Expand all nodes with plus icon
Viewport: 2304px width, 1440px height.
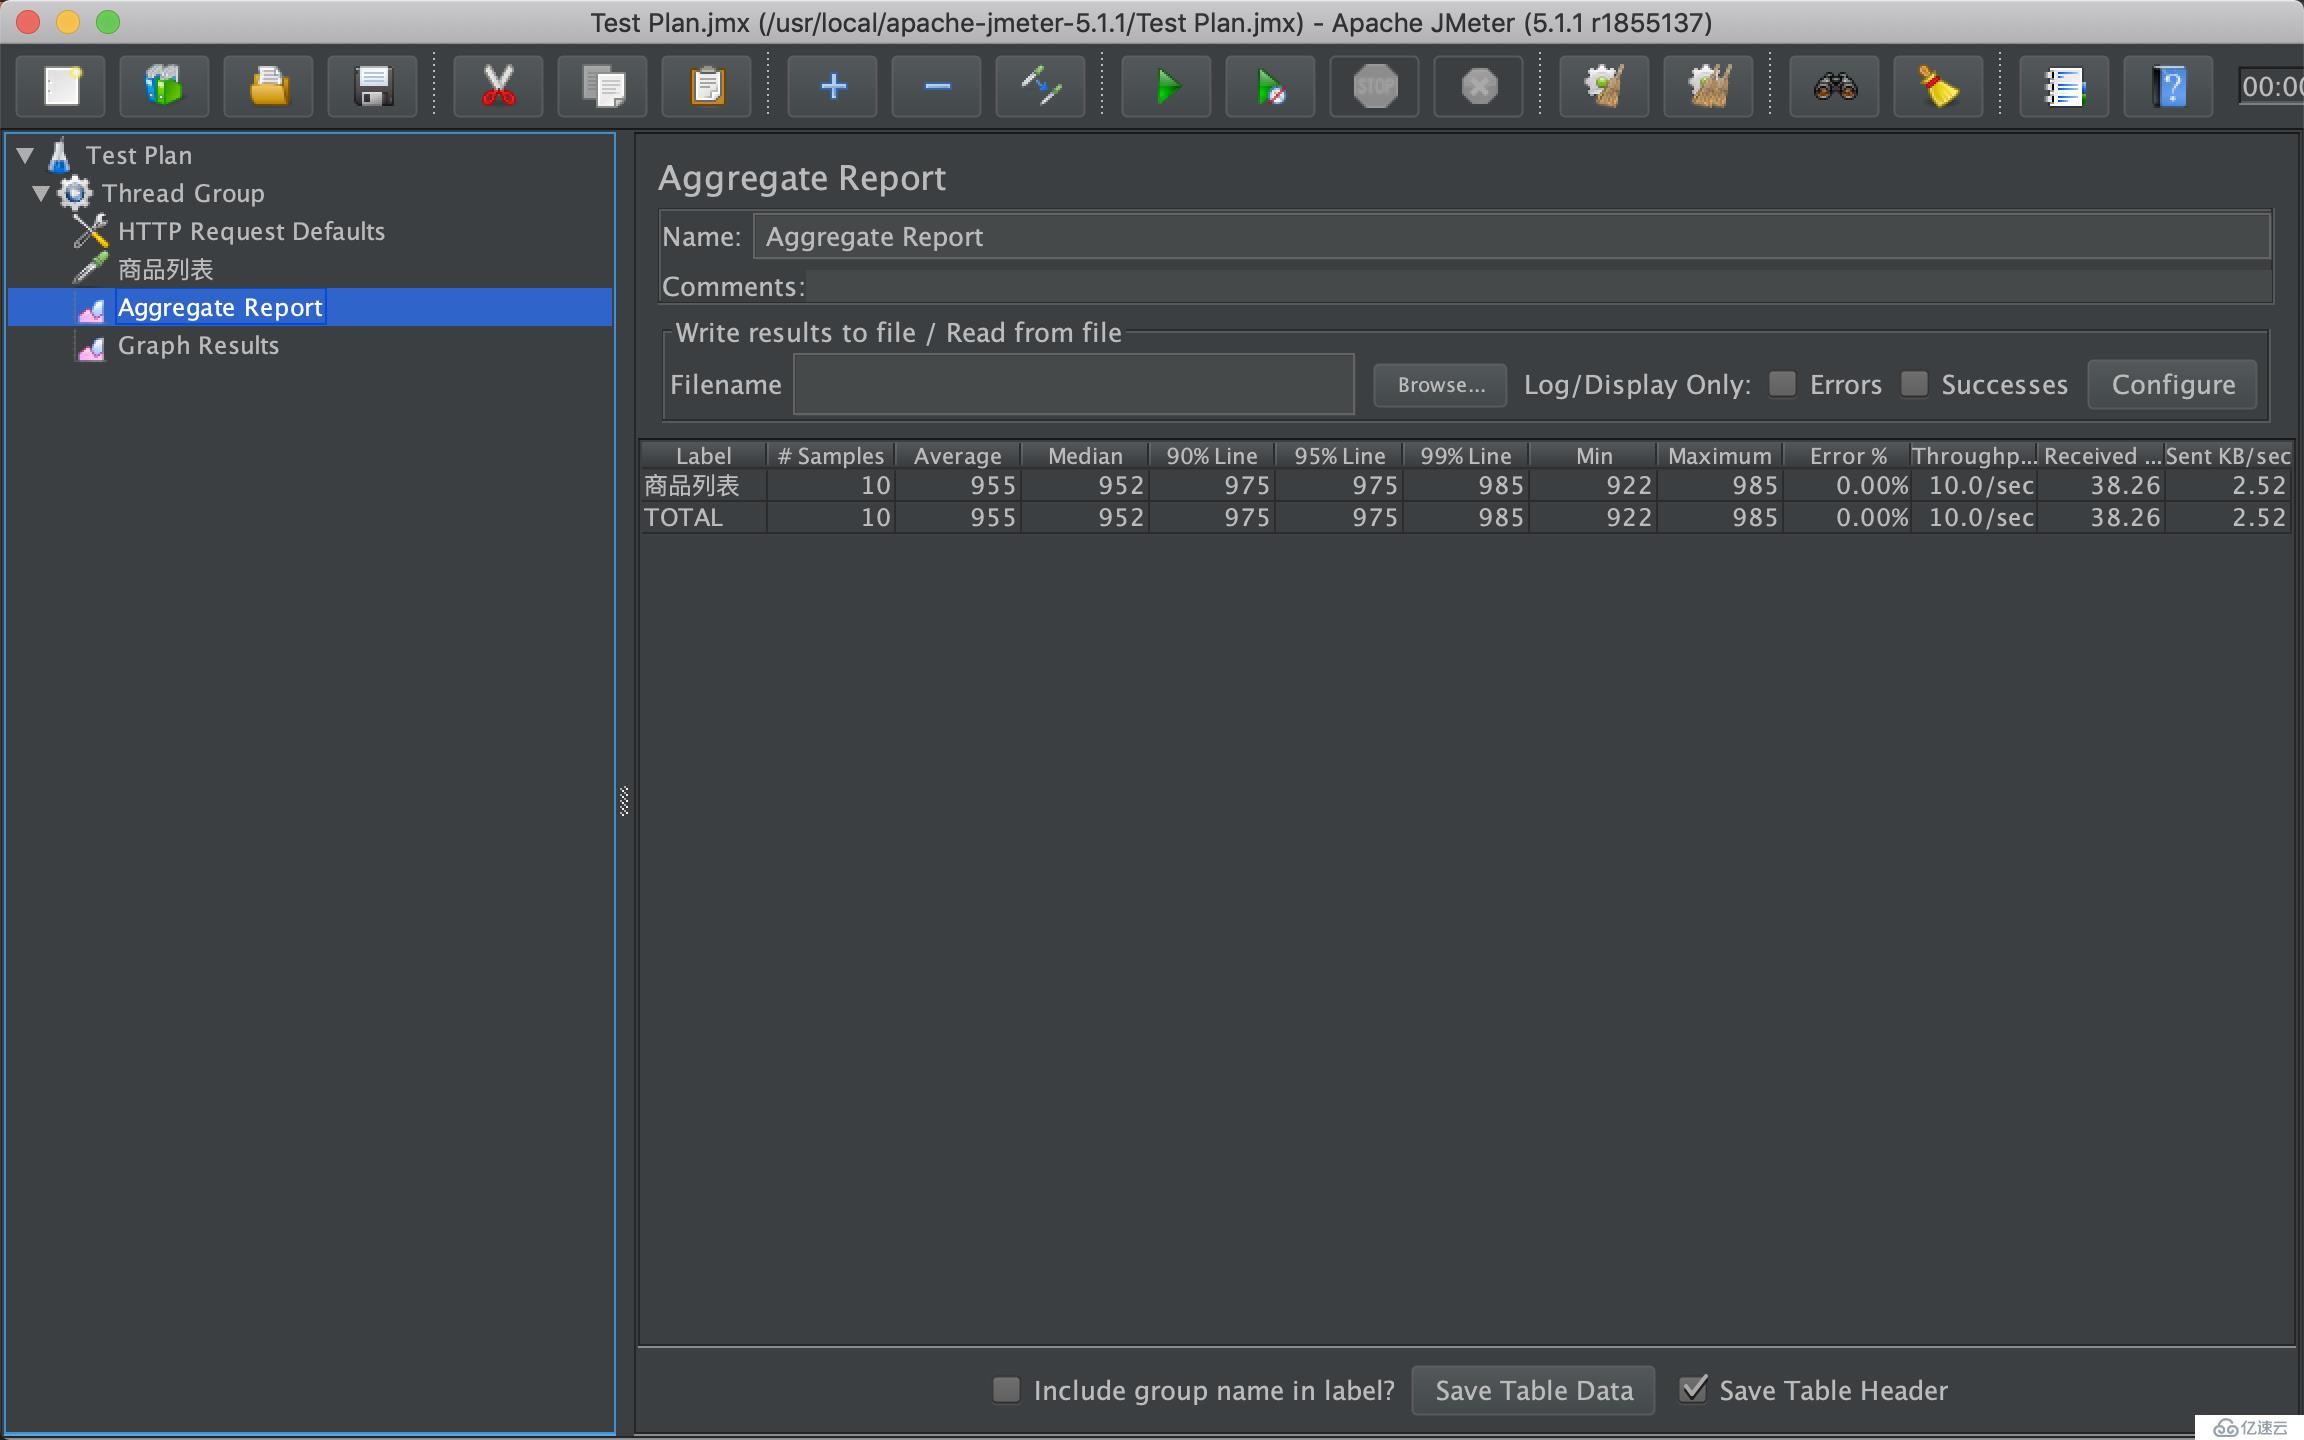click(832, 86)
